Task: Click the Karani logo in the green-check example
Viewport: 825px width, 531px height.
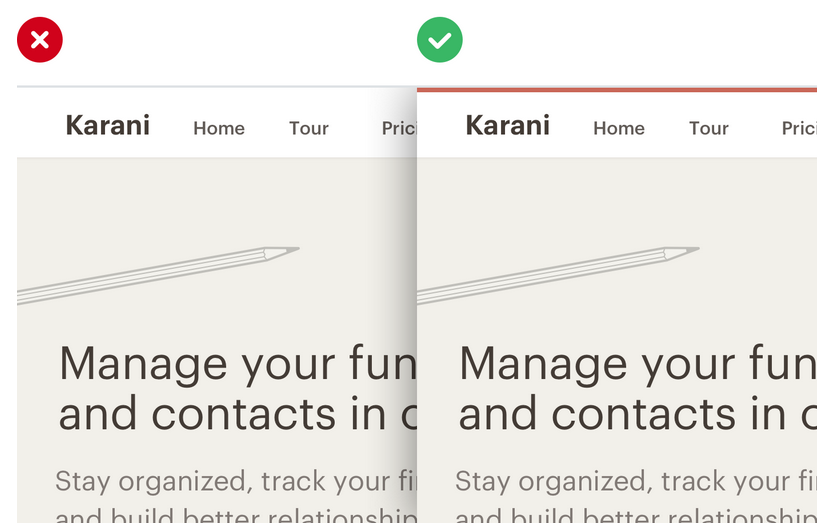Action: pos(507,126)
